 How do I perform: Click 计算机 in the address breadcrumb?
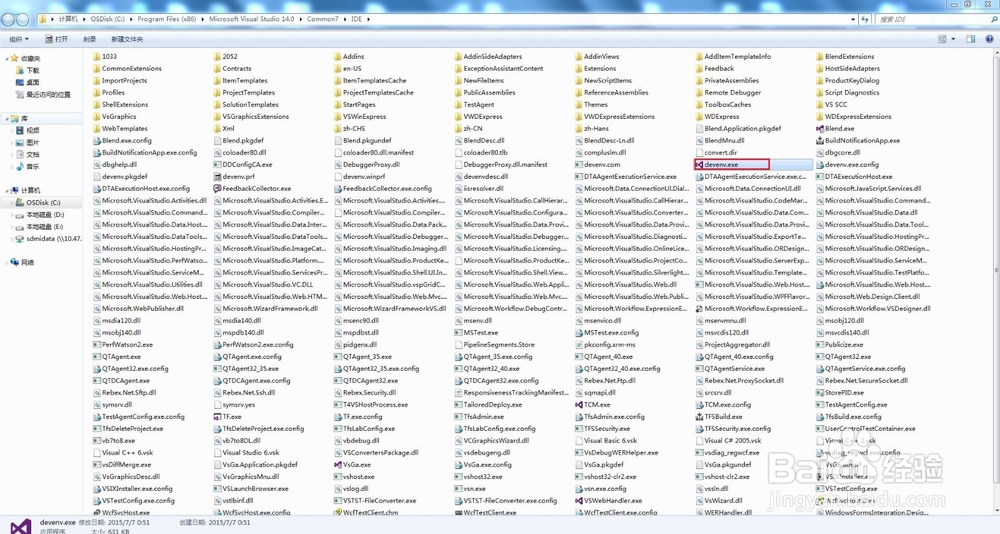pyautogui.click(x=68, y=19)
